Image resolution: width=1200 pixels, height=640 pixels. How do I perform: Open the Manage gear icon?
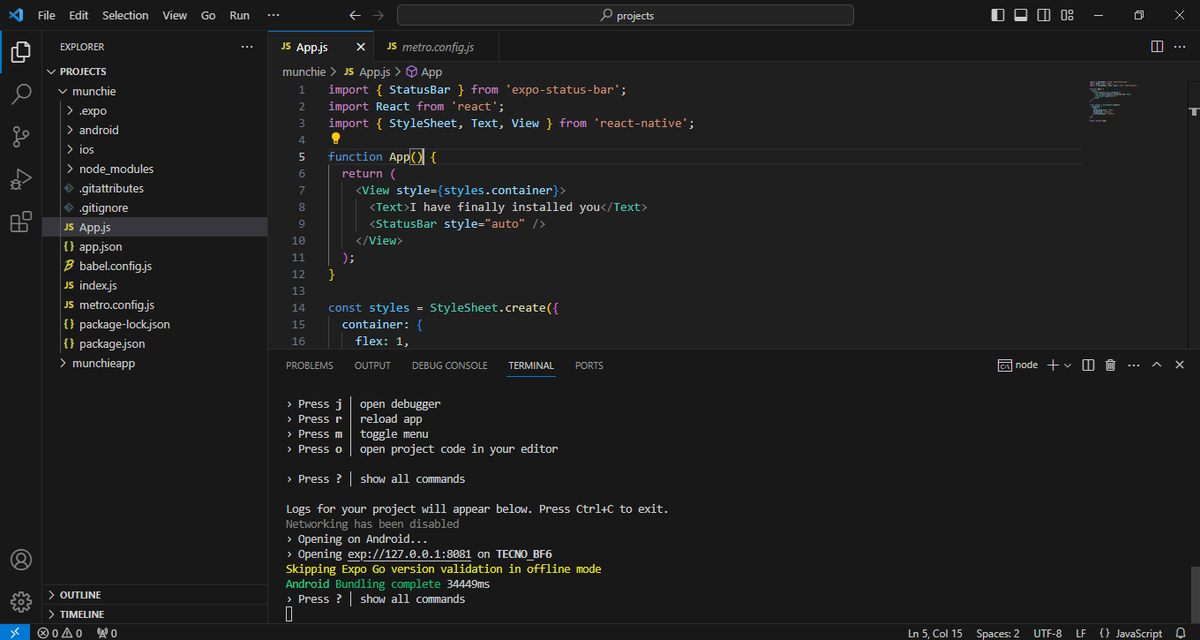coord(20,602)
